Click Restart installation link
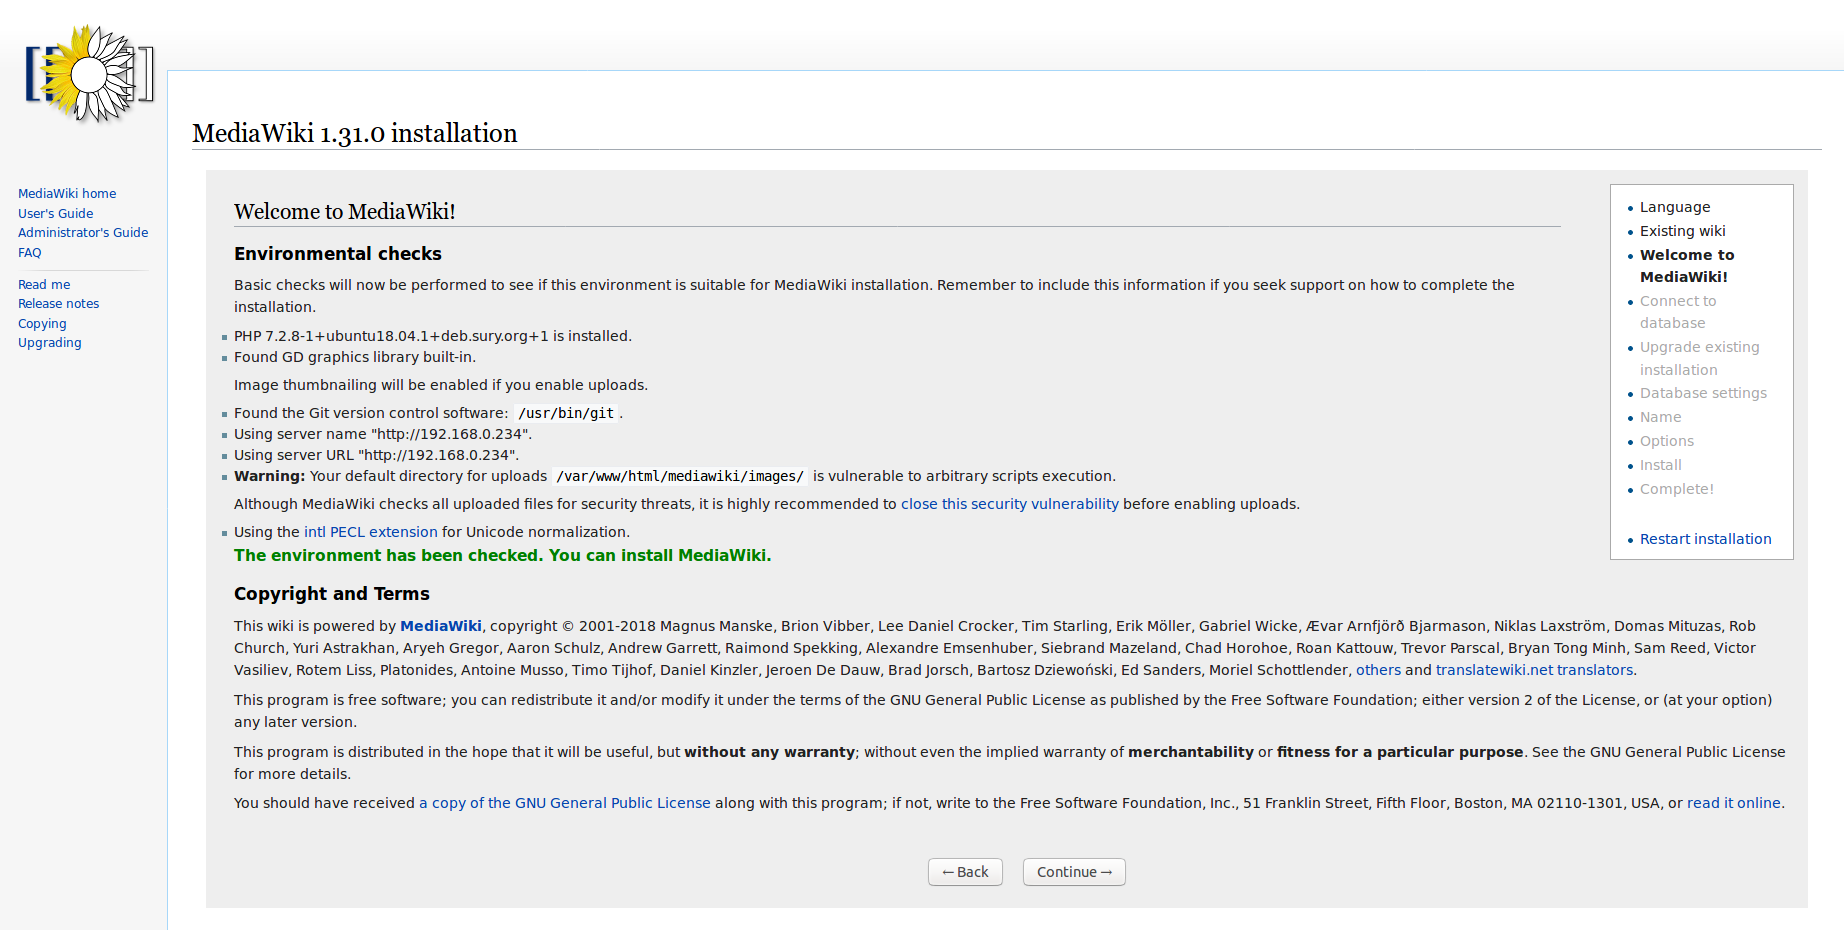The width and height of the screenshot is (1844, 930). tap(1705, 539)
